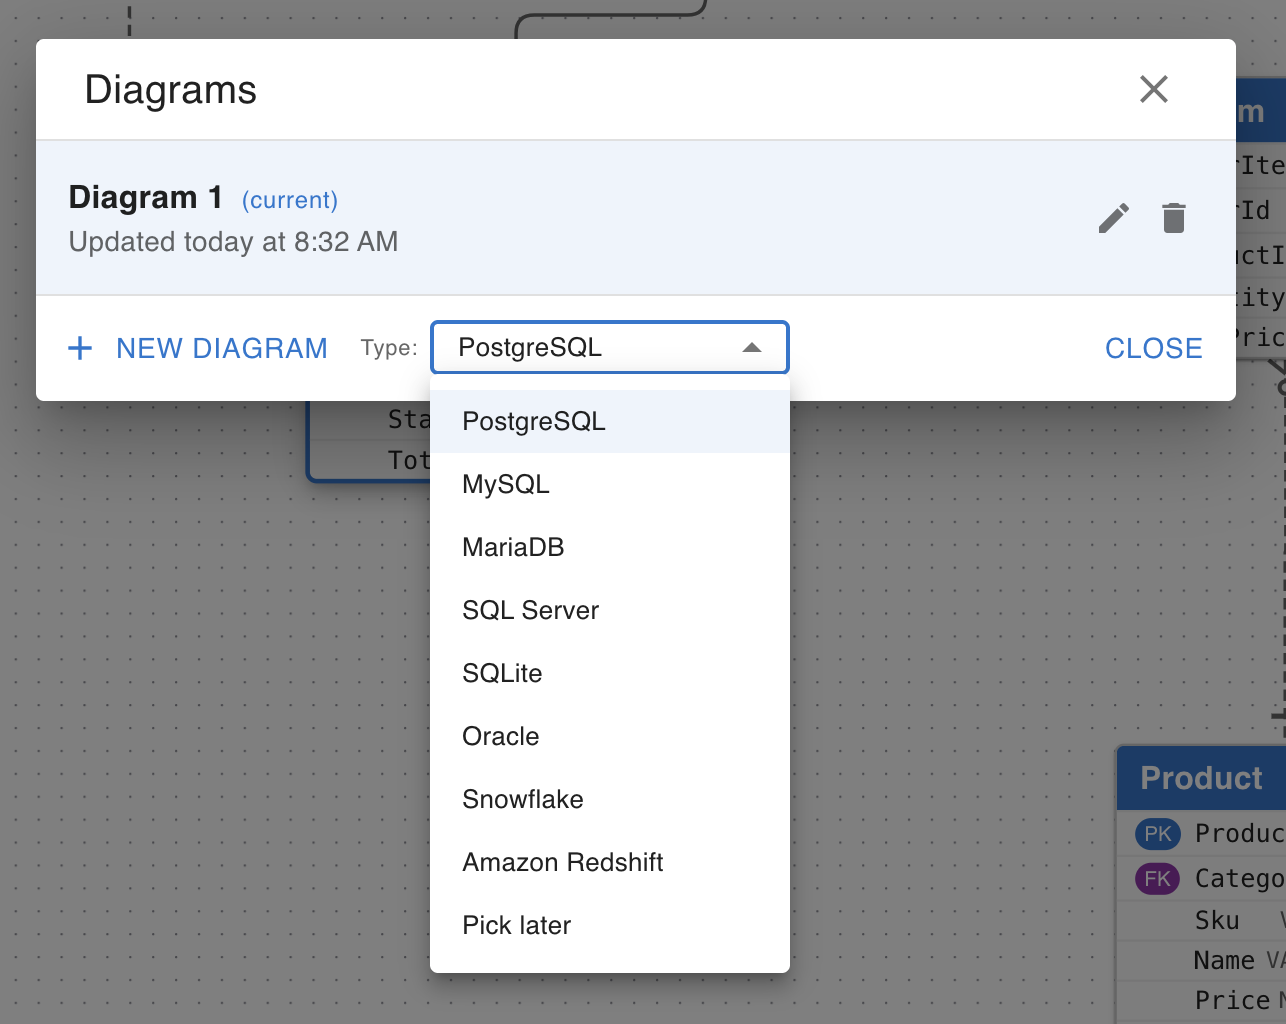This screenshot has width=1286, height=1024.
Task: Select the Name column in Product table
Action: click(x=1202, y=960)
